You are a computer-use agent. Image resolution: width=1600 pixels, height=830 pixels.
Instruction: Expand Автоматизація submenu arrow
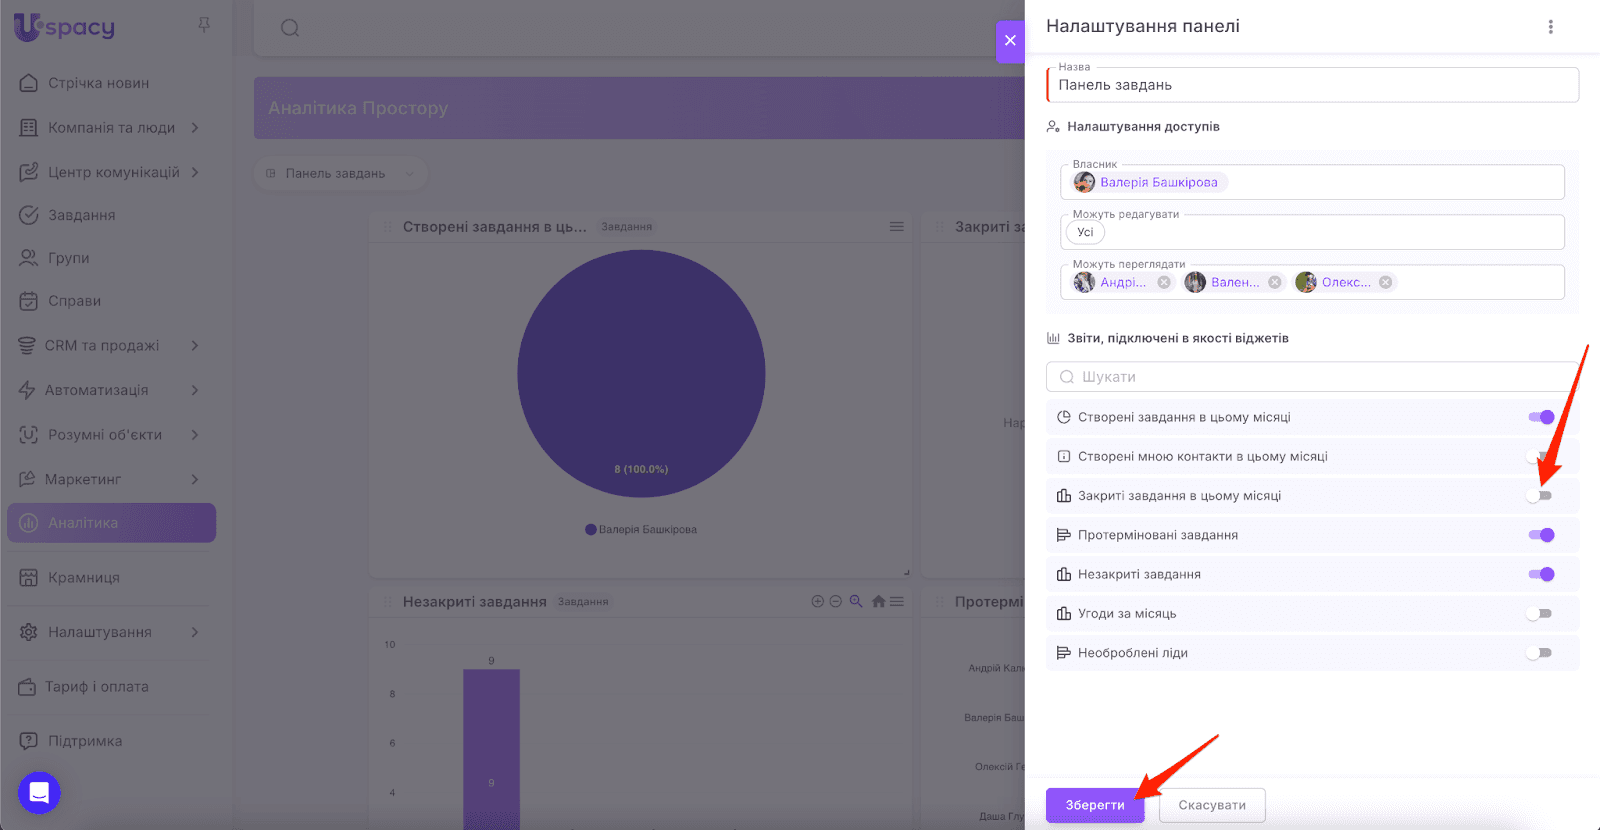pyautogui.click(x=195, y=390)
